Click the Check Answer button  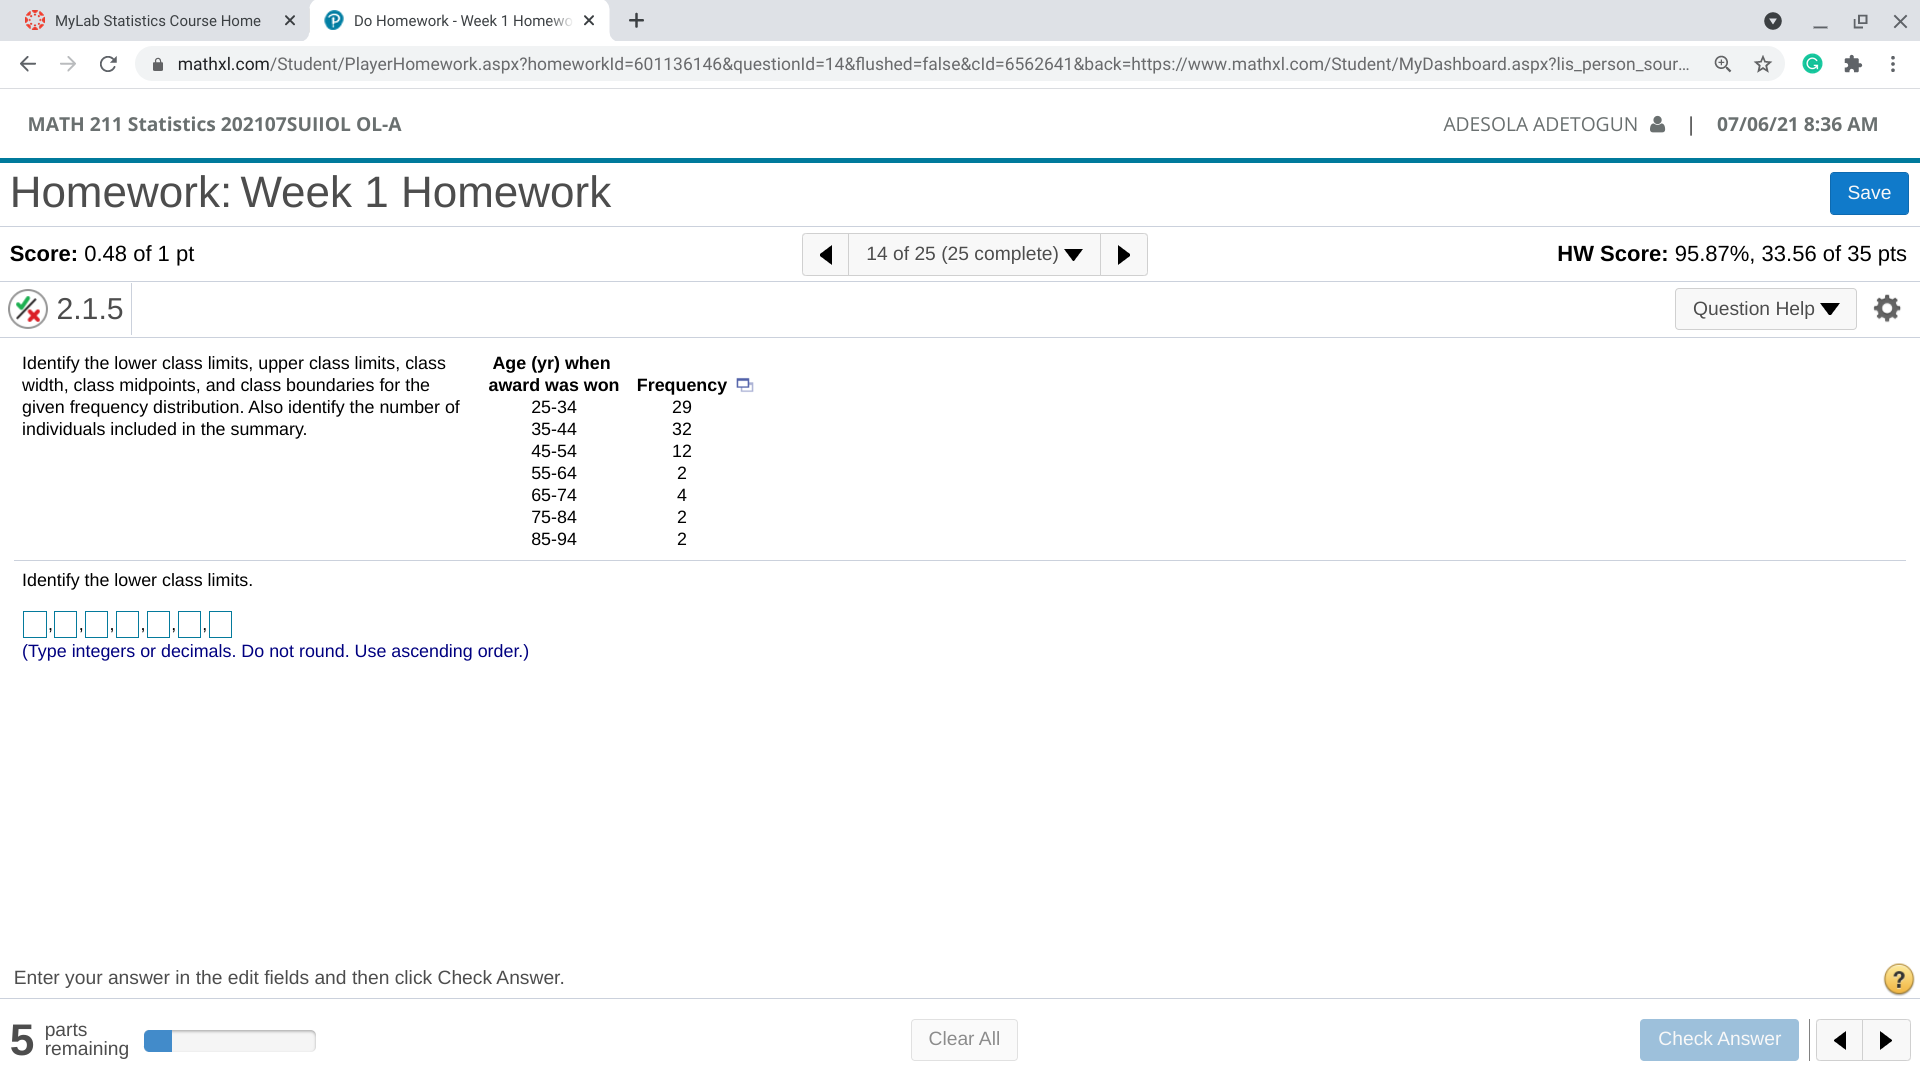click(x=1720, y=1038)
